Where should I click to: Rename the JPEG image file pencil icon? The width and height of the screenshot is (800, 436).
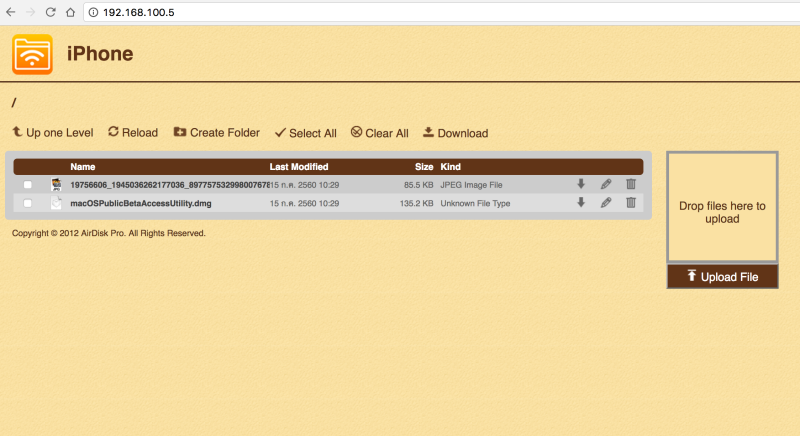pyautogui.click(x=606, y=184)
